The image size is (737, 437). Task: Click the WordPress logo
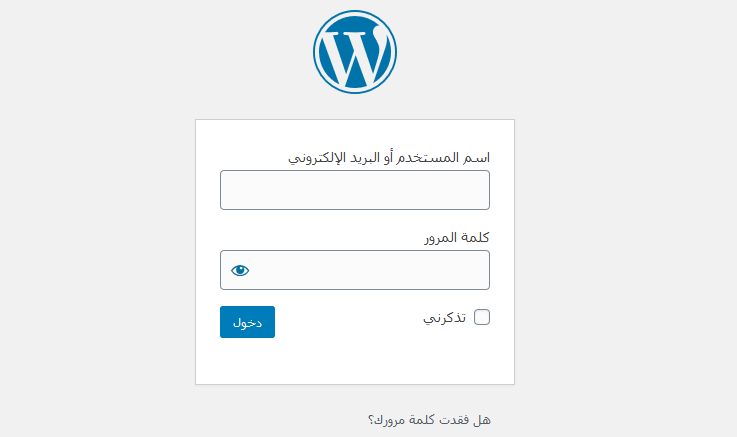[x=355, y=52]
